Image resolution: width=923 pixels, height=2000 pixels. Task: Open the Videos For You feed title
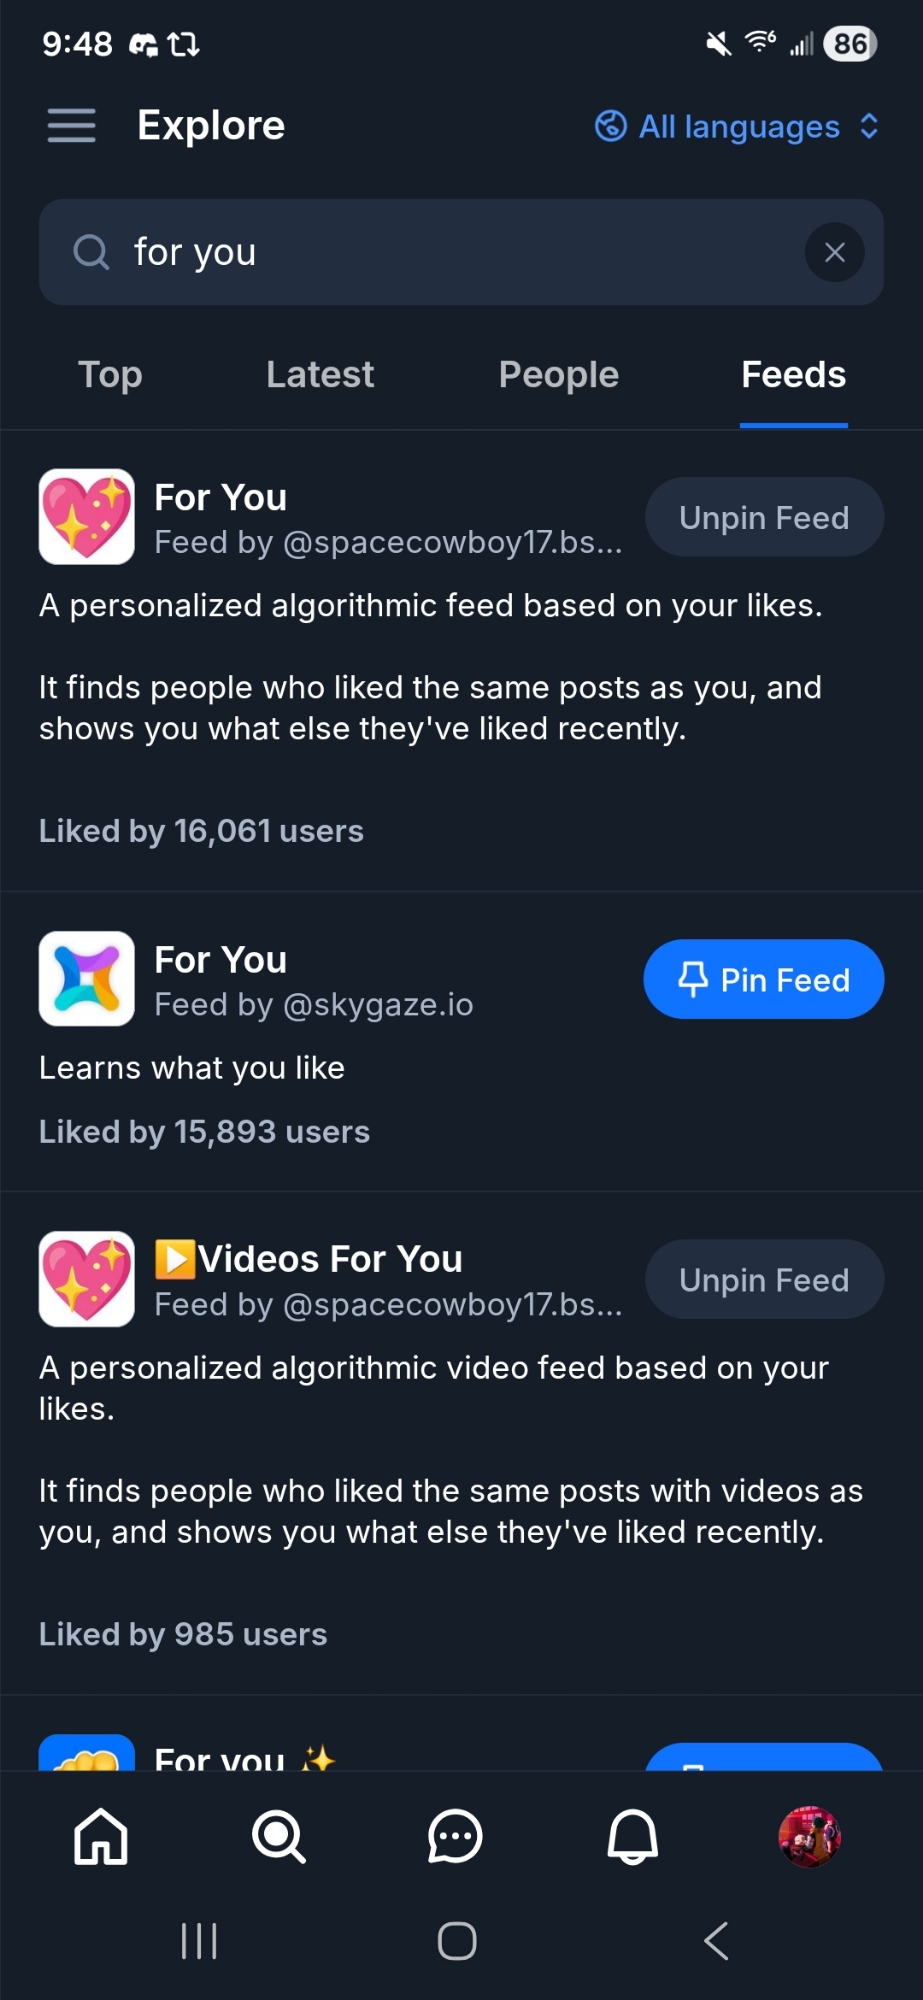click(x=330, y=1259)
